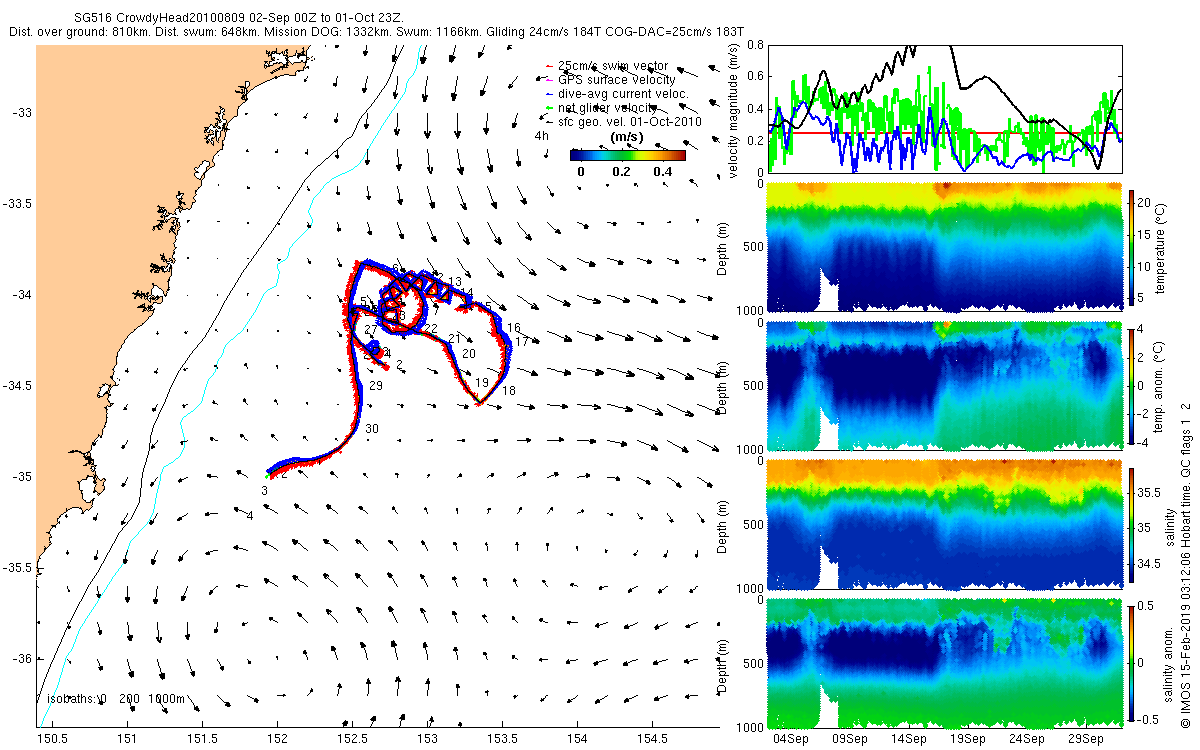1200x750 pixels.
Task: Click longitude label 150.5 on the map axis
Action: tap(52, 738)
